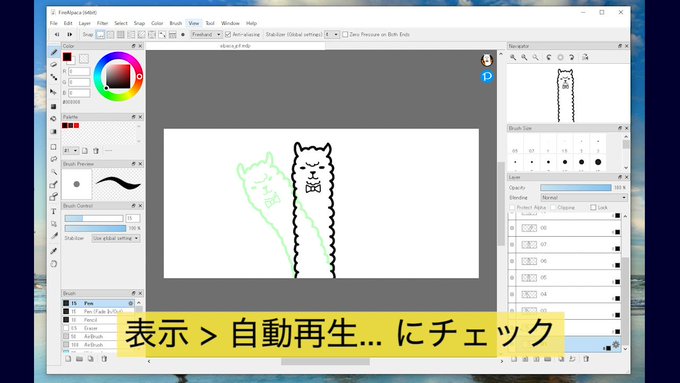Toggle visibility of layer 06
680x383 pixels.
pyautogui.click(x=512, y=261)
